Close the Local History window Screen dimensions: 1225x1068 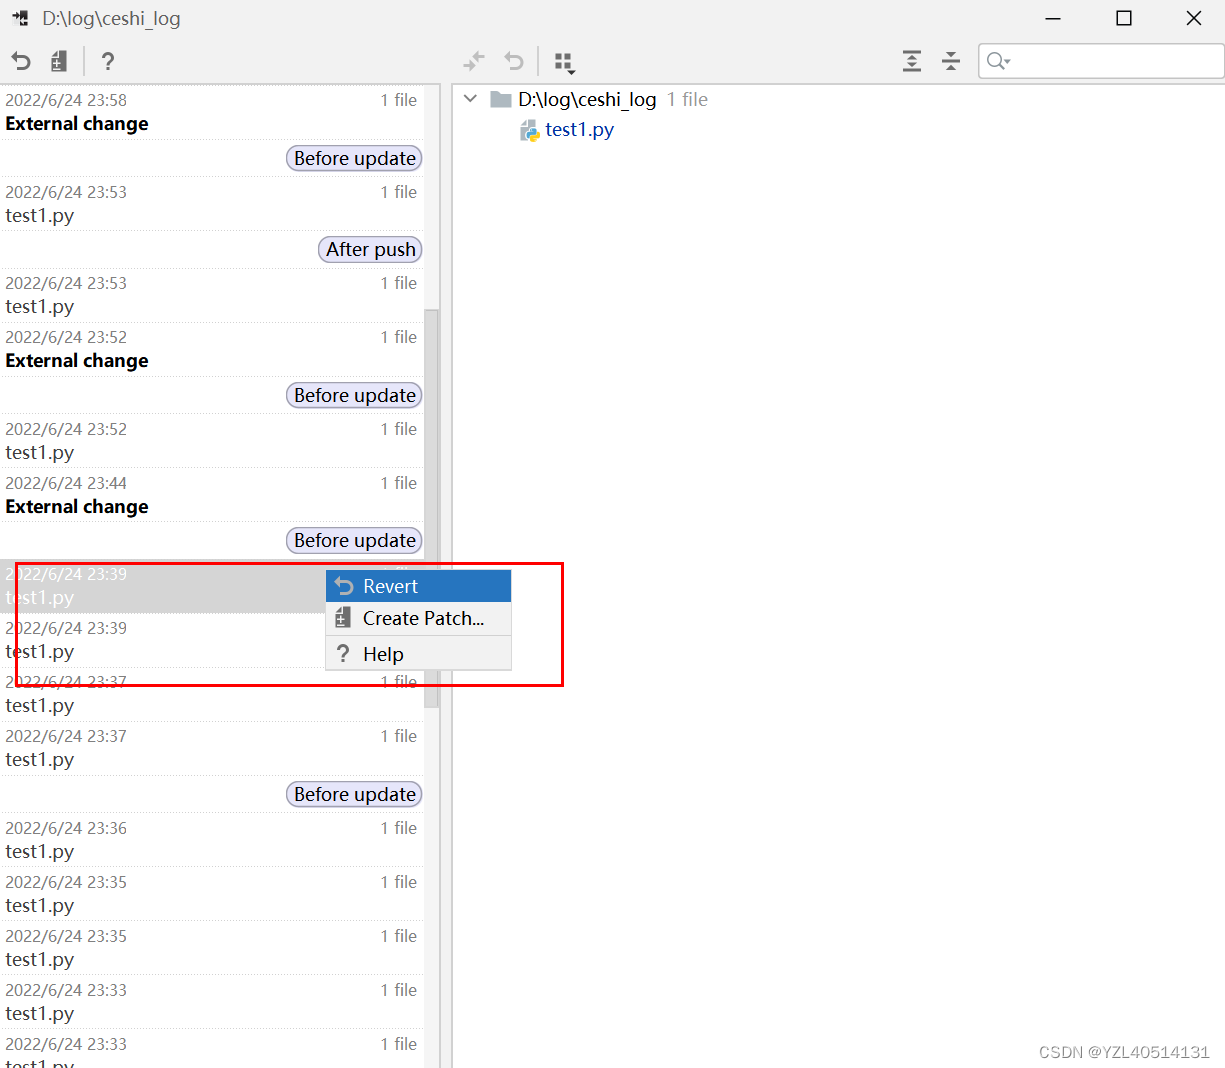(1194, 18)
